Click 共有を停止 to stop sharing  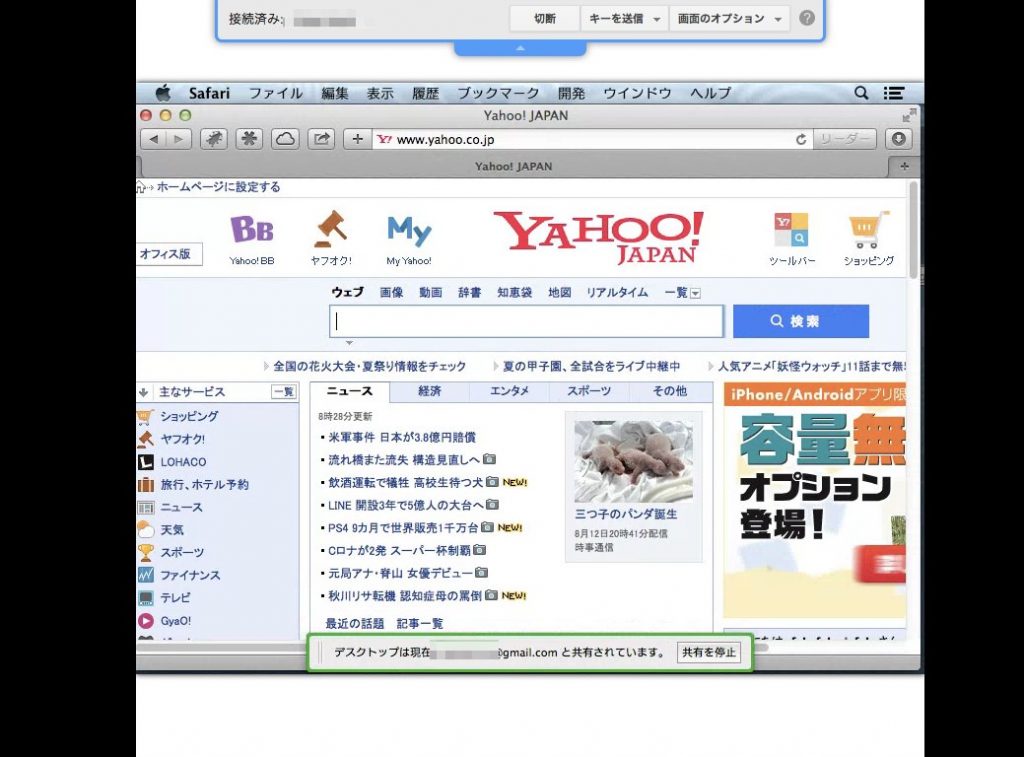(x=709, y=652)
